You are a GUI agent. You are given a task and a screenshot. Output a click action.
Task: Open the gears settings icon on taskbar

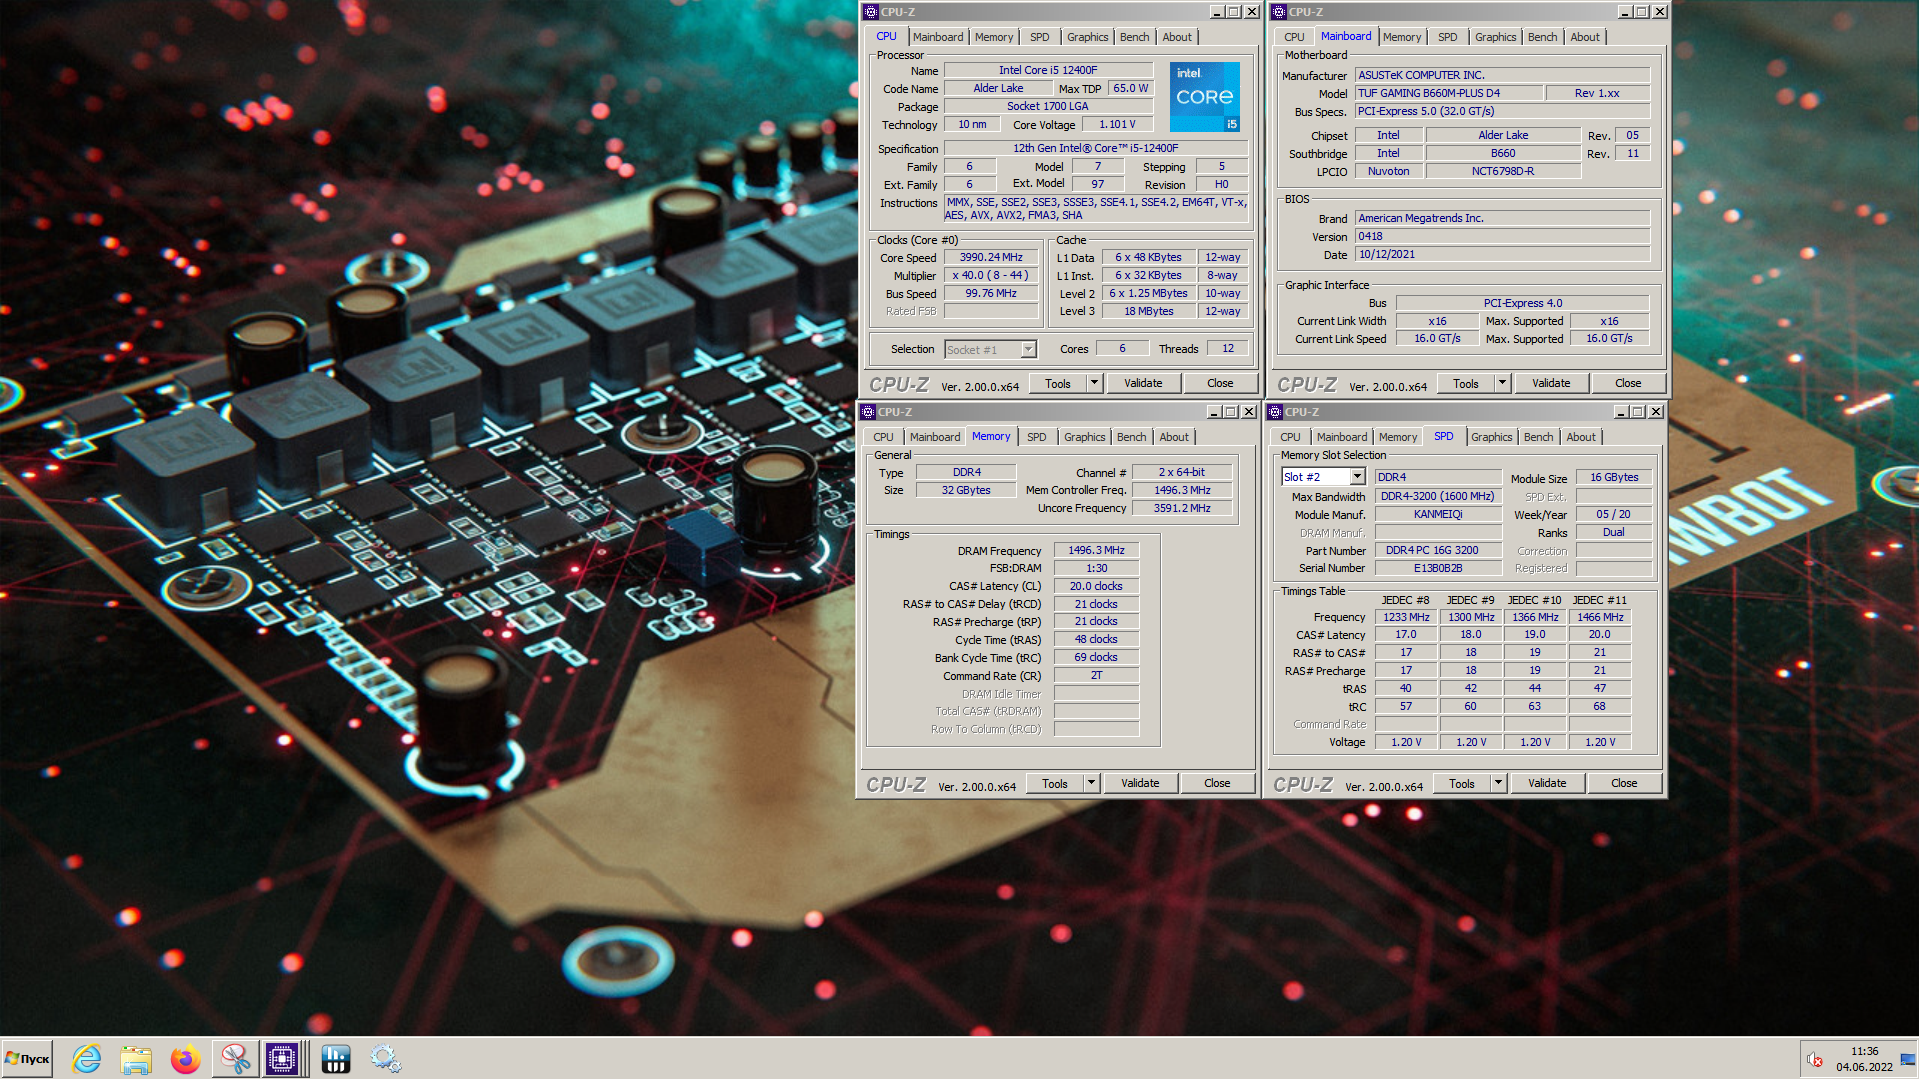(385, 1059)
